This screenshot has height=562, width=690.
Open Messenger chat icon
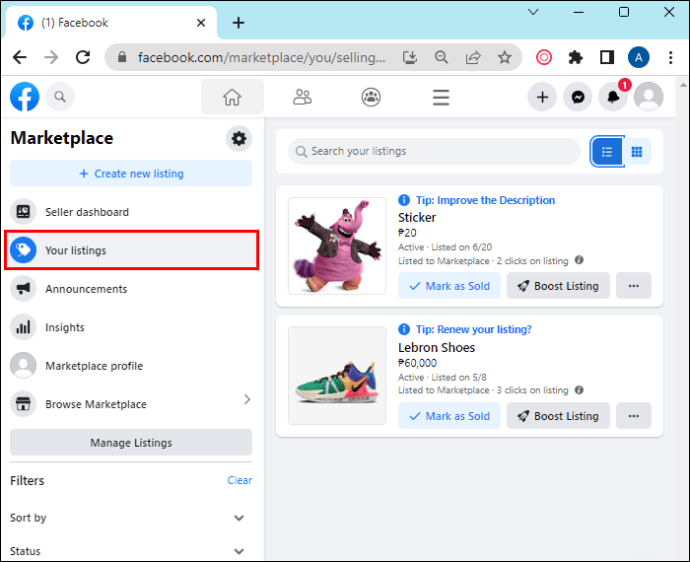[x=578, y=96]
